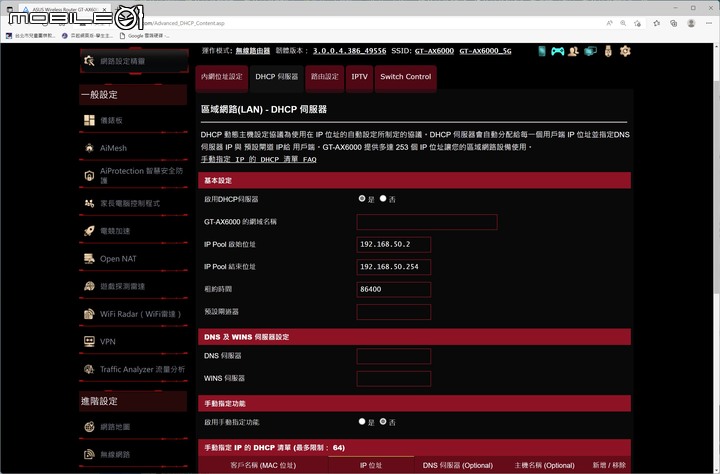
Task: Open the network setup wizard sidebar item
Action: pyautogui.click(x=134, y=61)
